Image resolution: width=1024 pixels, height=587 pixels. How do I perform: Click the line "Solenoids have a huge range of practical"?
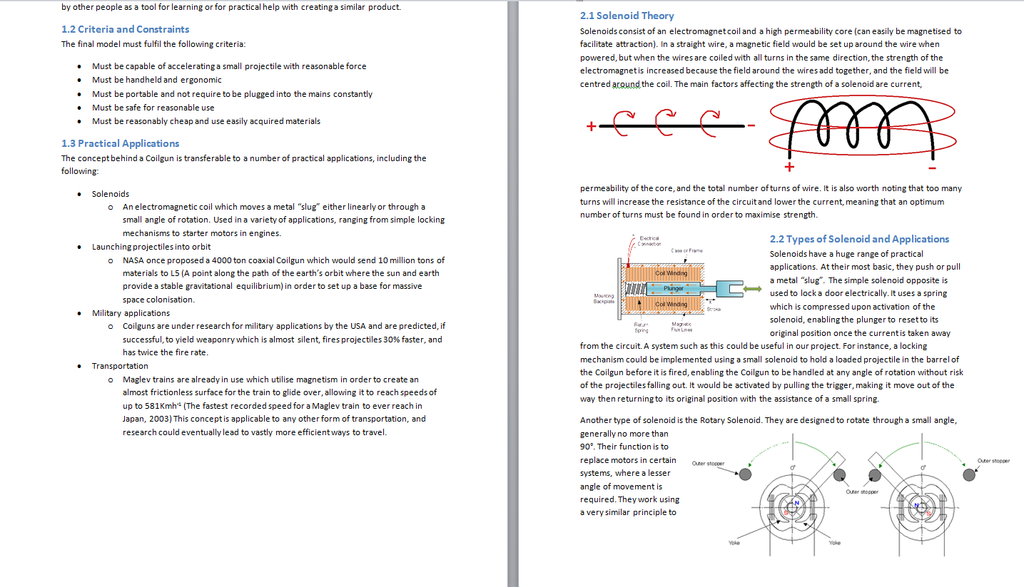pyautogui.click(x=846, y=254)
